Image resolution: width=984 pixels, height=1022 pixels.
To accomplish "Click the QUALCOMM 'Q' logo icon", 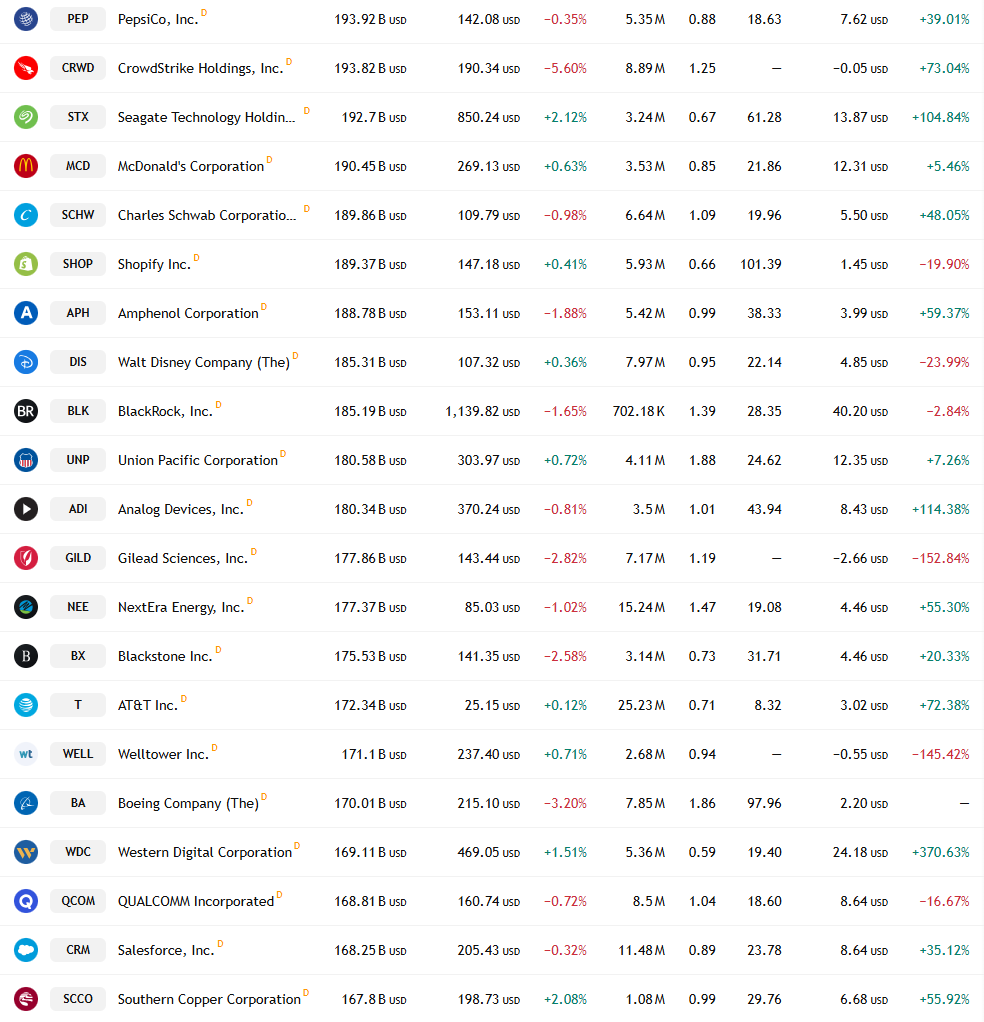I will click(26, 901).
